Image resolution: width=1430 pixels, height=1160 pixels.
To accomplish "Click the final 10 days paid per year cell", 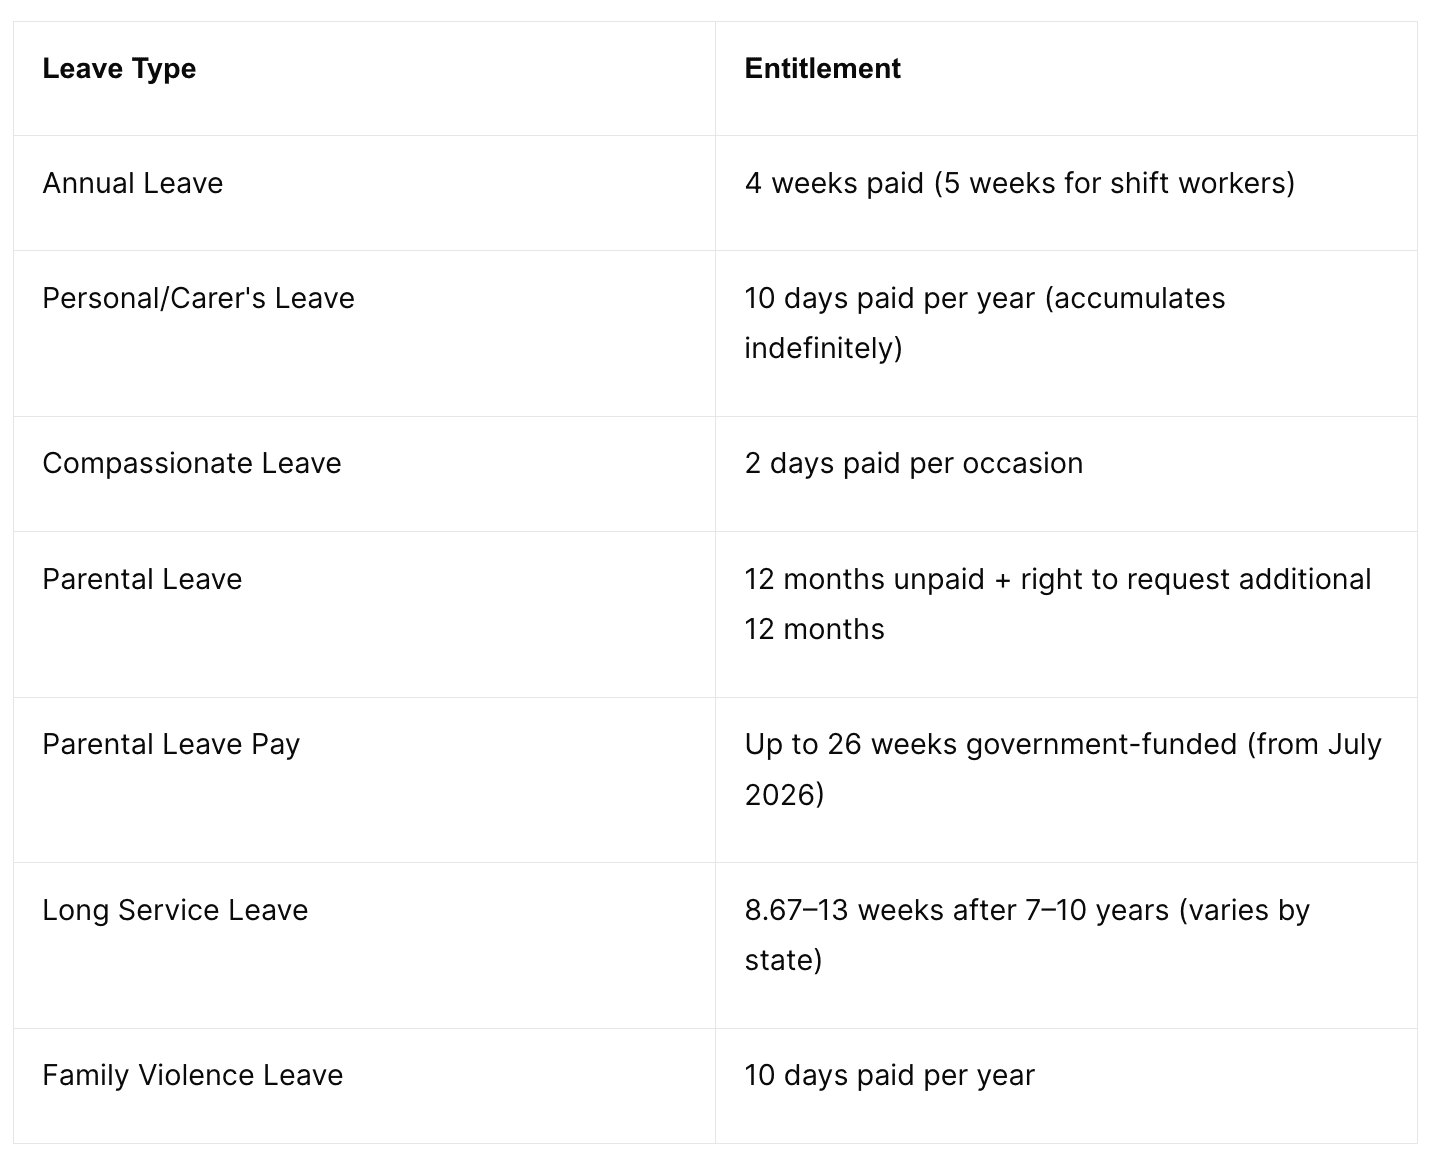I will tap(1066, 1086).
